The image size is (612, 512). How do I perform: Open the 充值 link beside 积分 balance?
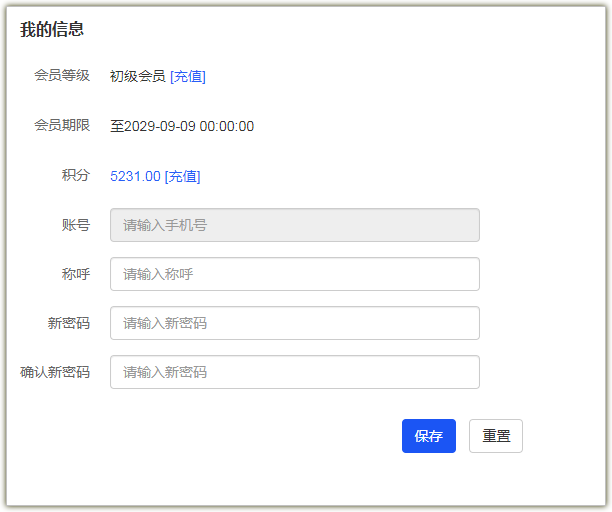(182, 176)
